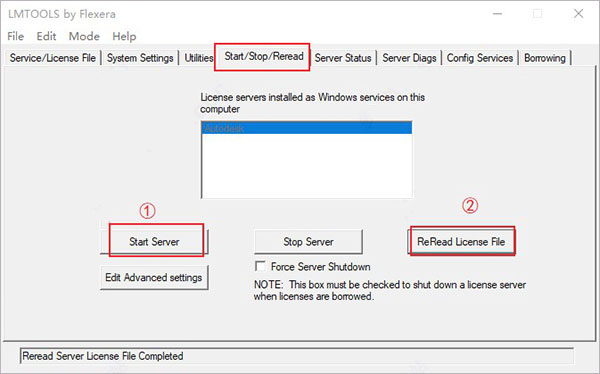Go to Server Status tab
Viewport: 600px width, 374px height.
pyautogui.click(x=343, y=58)
